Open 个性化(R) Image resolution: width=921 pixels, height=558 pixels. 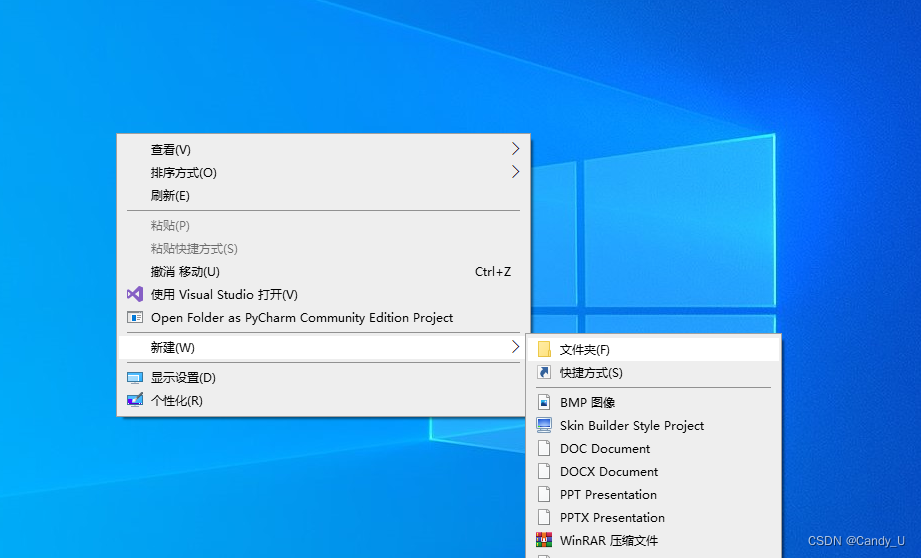(324, 401)
